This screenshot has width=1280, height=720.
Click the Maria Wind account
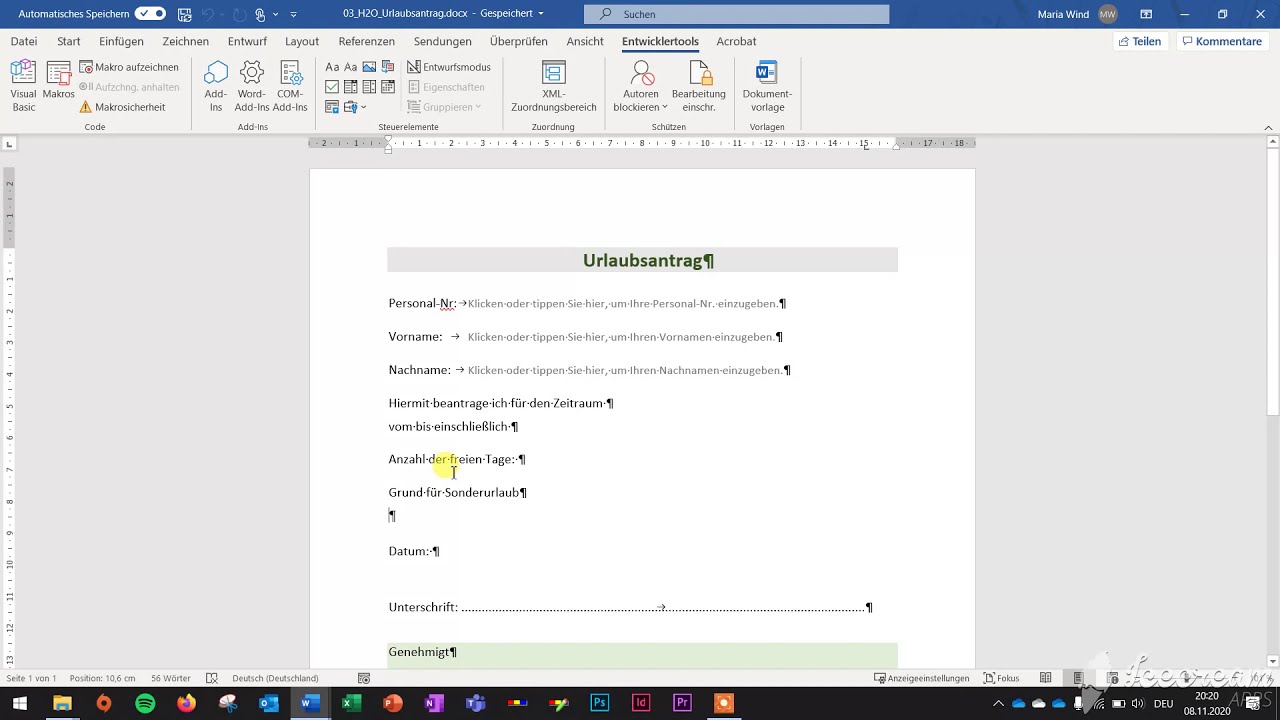[x=1077, y=14]
